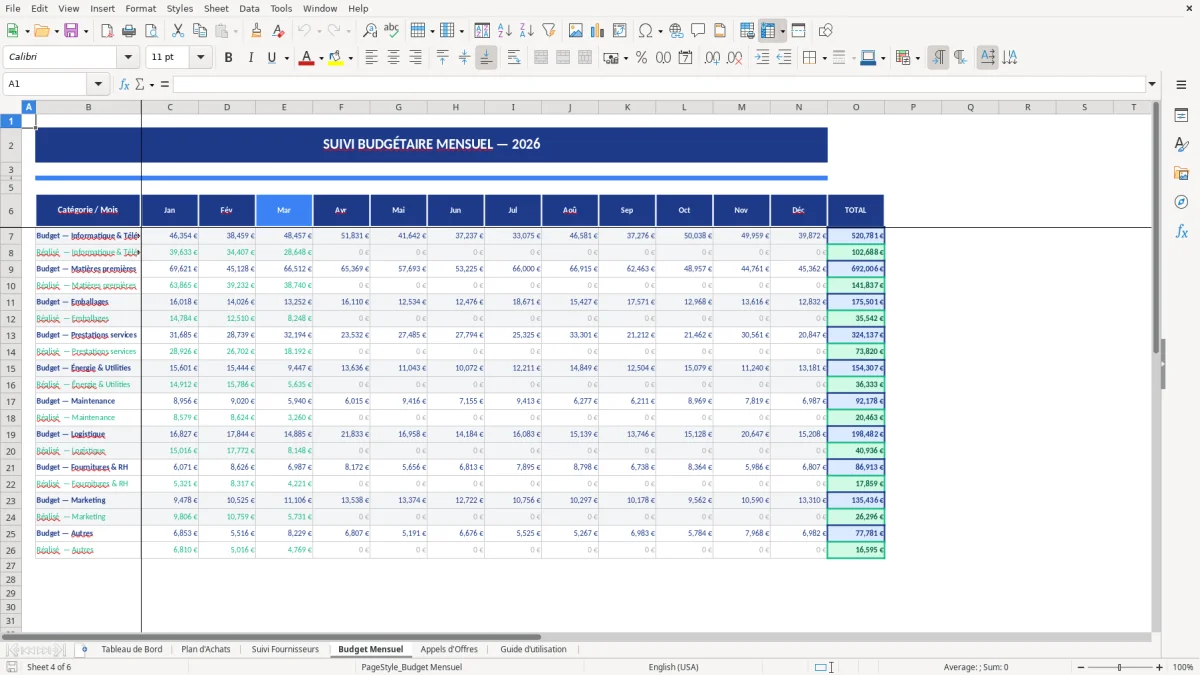Toggle Italic formatting

coord(250,58)
